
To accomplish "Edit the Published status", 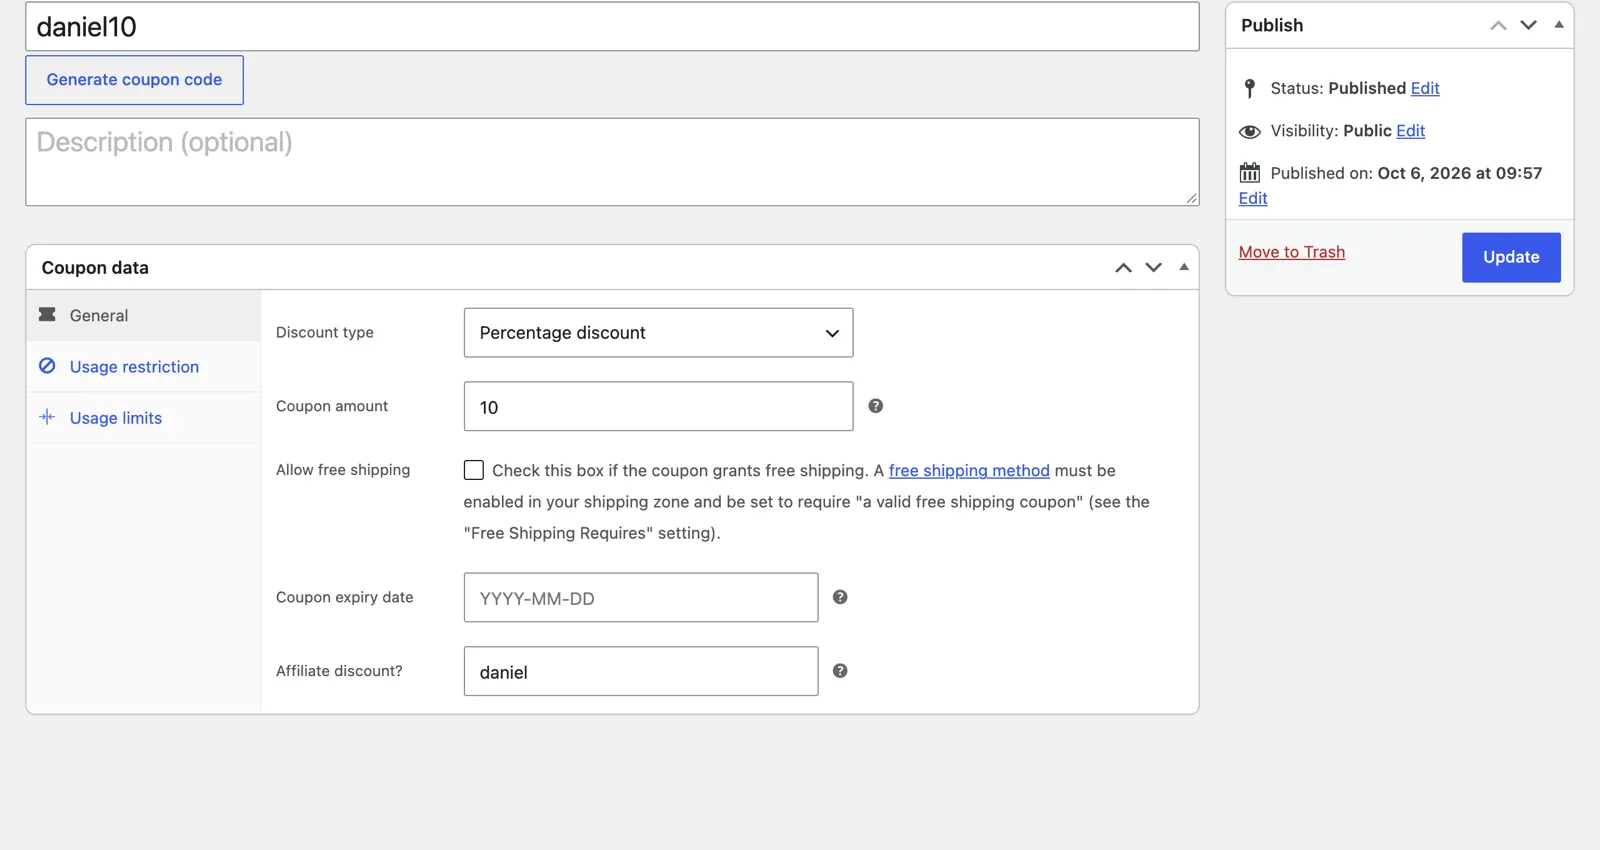I will (x=1425, y=88).
